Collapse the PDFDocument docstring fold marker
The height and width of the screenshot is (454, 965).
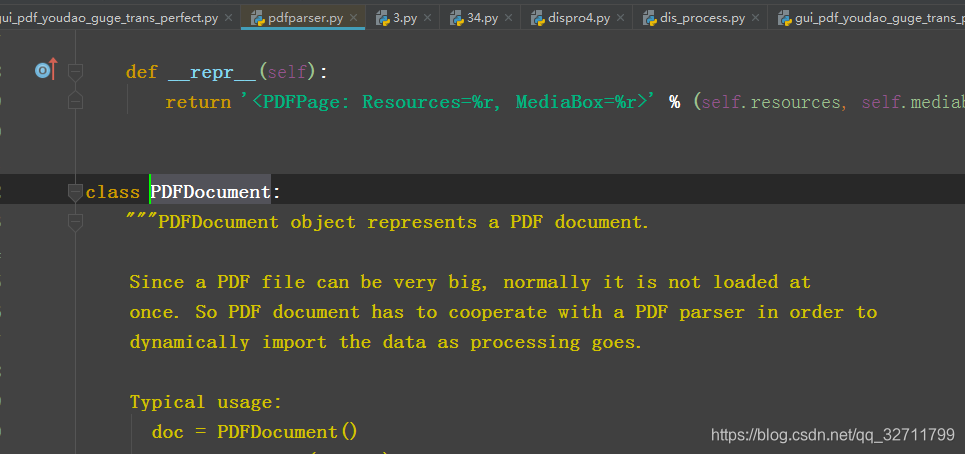[x=75, y=223]
